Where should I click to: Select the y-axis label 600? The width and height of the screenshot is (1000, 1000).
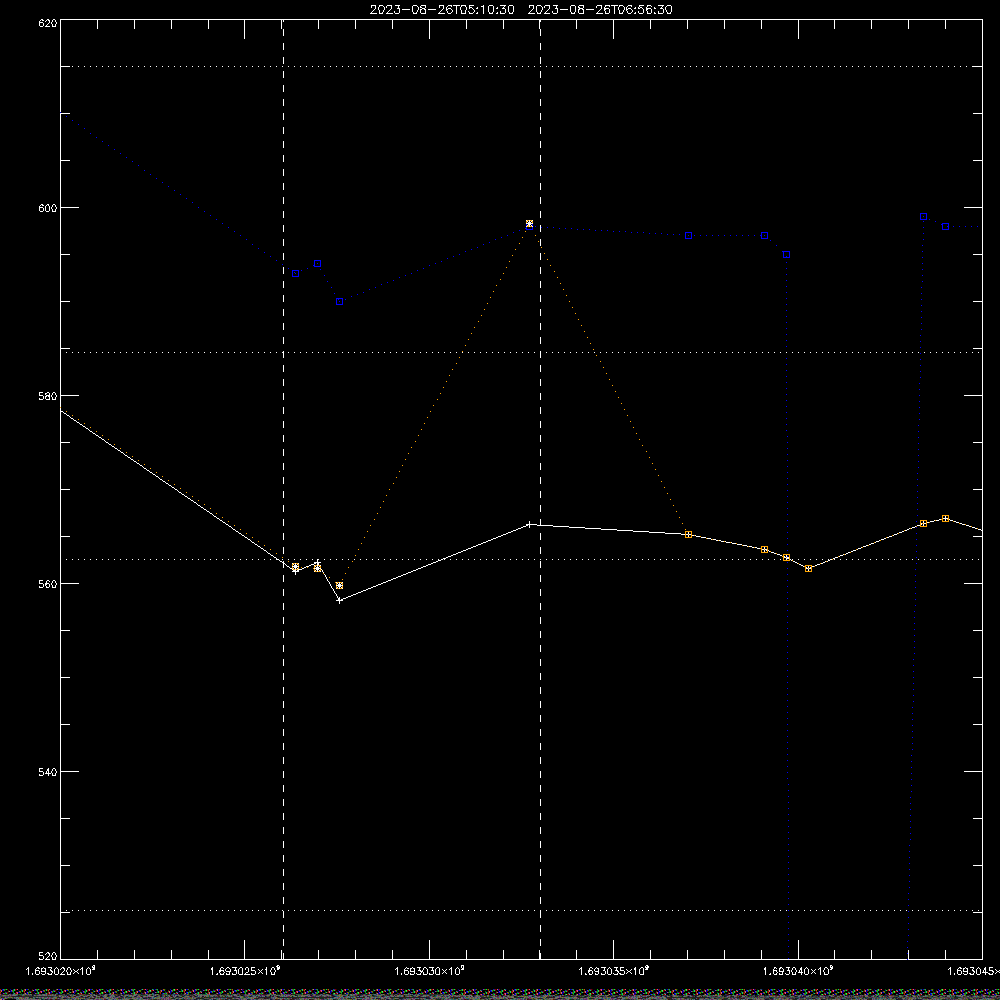(x=48, y=208)
